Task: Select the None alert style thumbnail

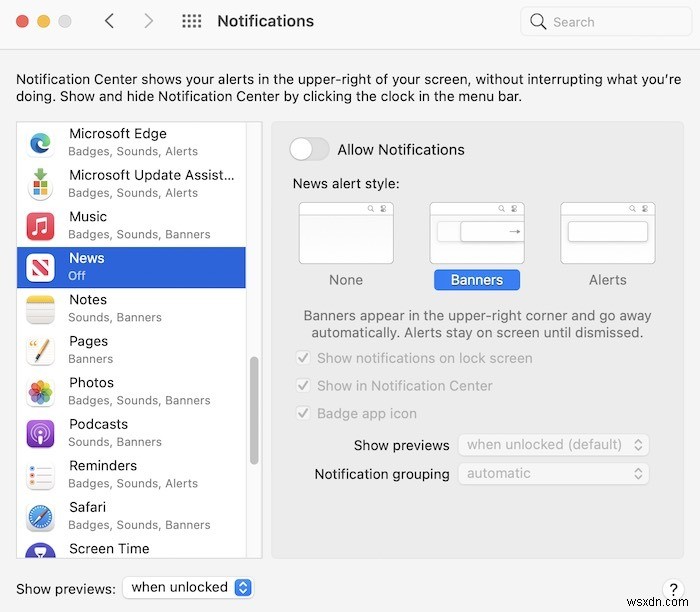Action: [x=346, y=233]
